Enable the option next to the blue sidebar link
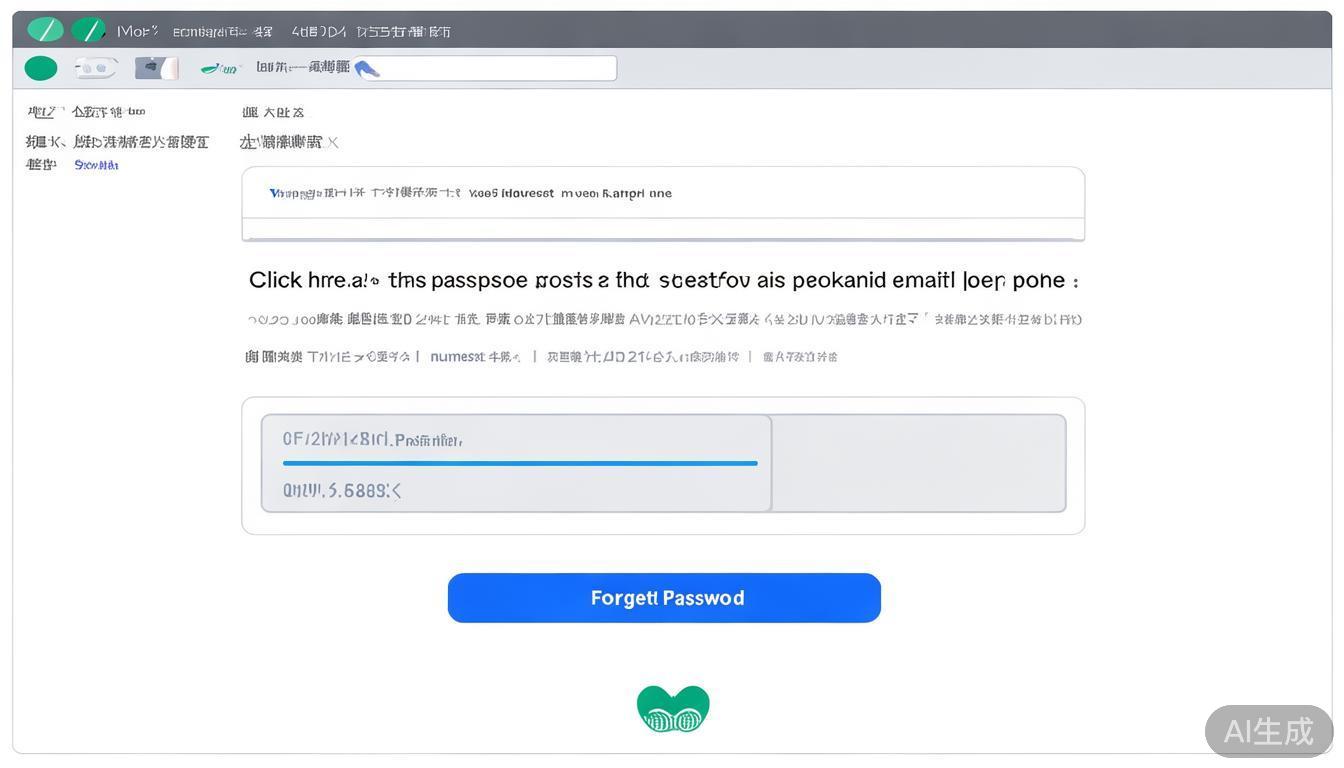This screenshot has width=1344, height=768. click(40, 163)
